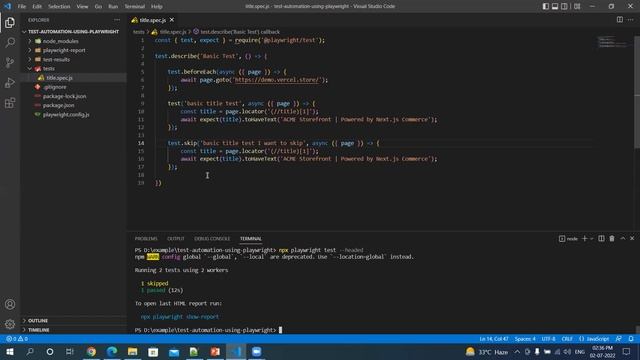This screenshot has width=640, height=360.
Task: Toggle secondary side bar visibility
Action: coord(564,6)
